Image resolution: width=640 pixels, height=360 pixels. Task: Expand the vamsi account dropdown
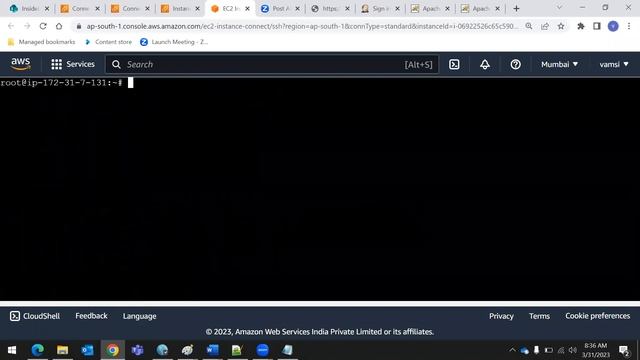[613, 64]
